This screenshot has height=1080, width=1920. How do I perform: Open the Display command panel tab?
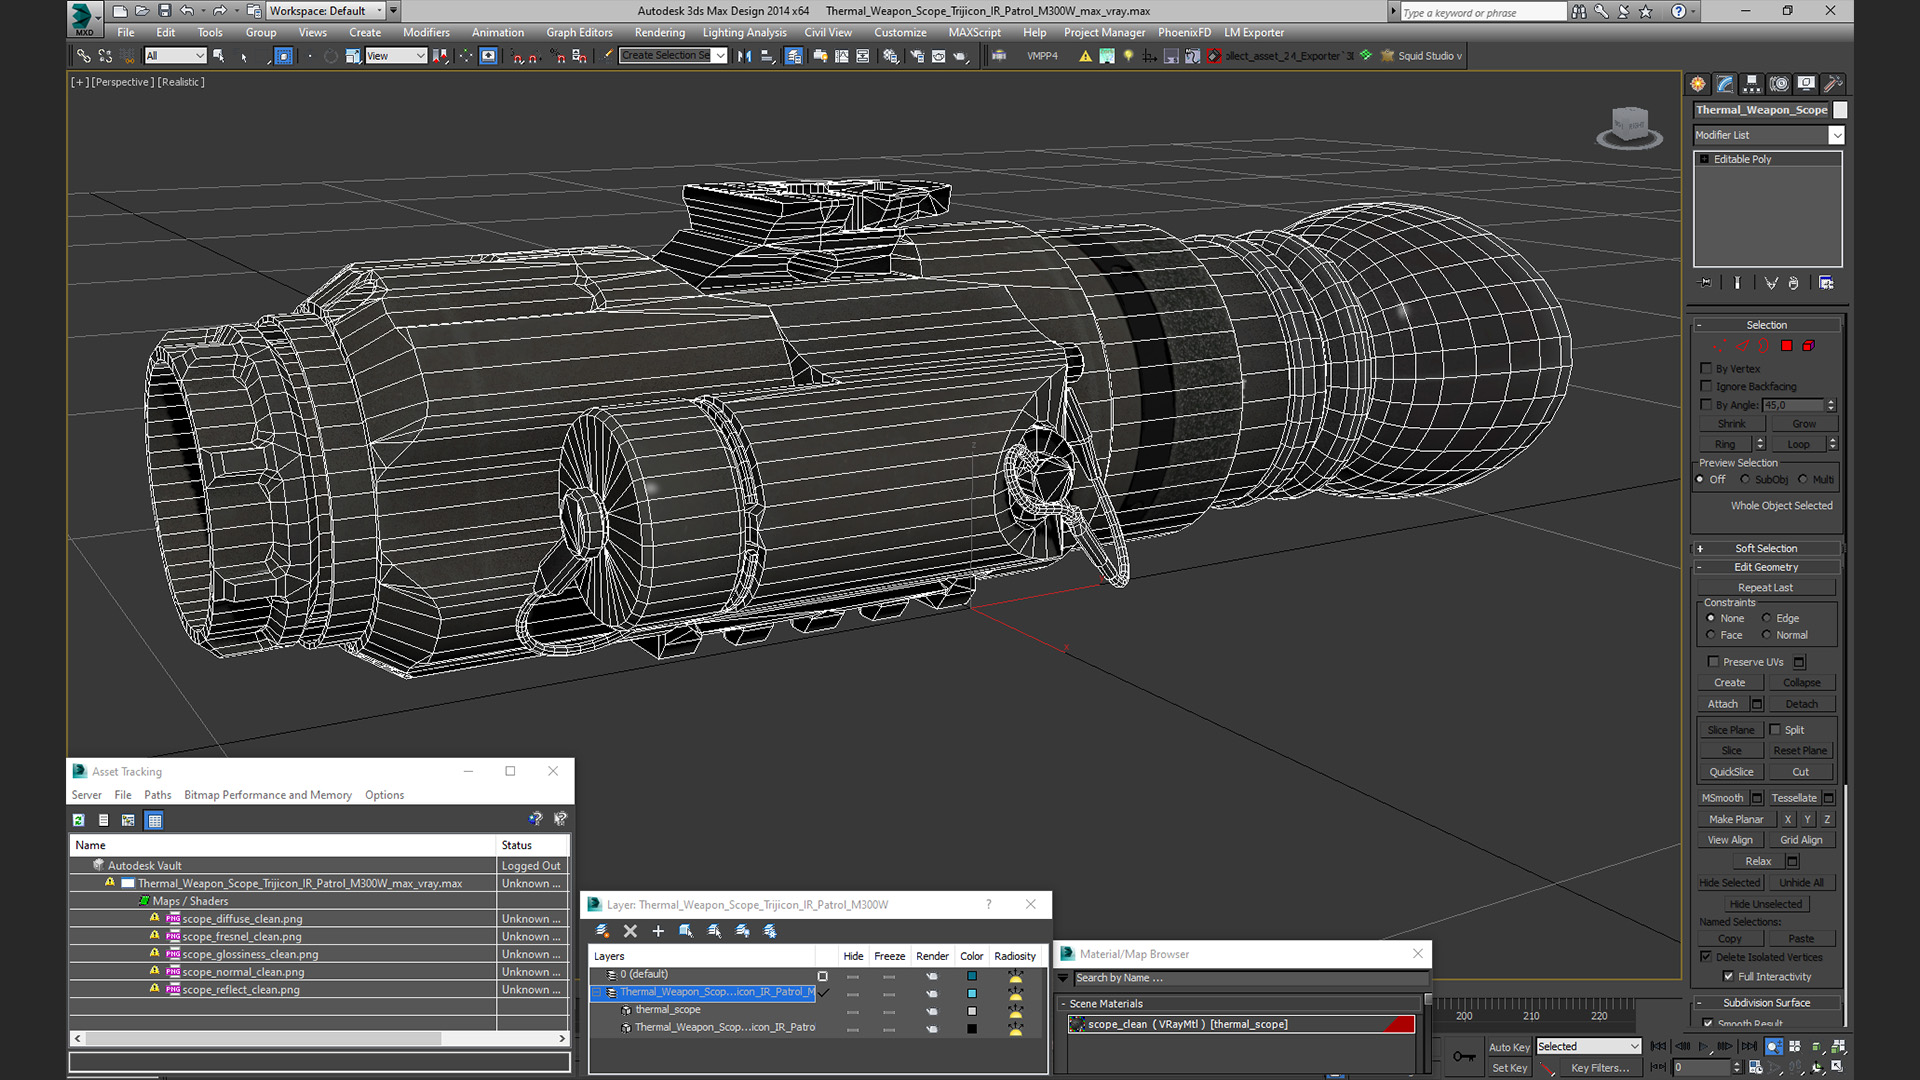(1806, 84)
